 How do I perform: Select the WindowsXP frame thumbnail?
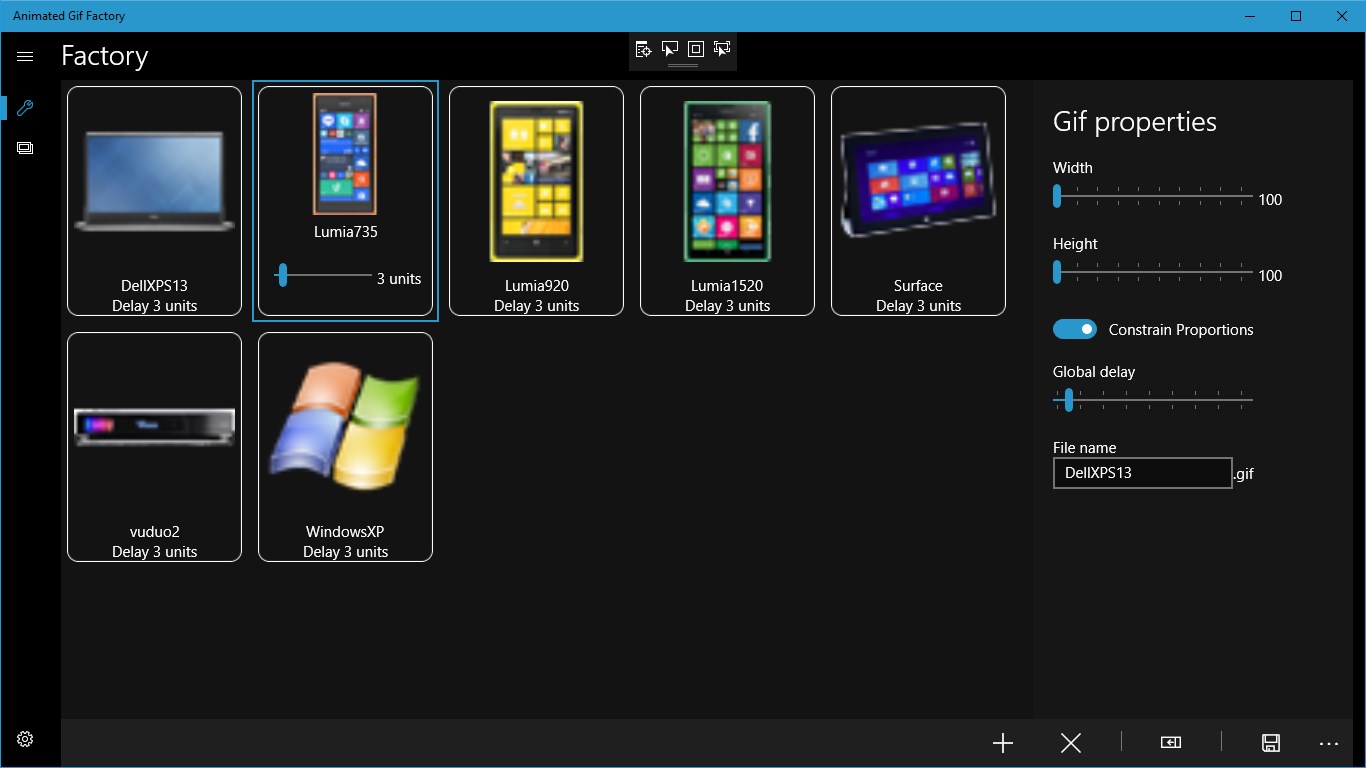pyautogui.click(x=345, y=447)
